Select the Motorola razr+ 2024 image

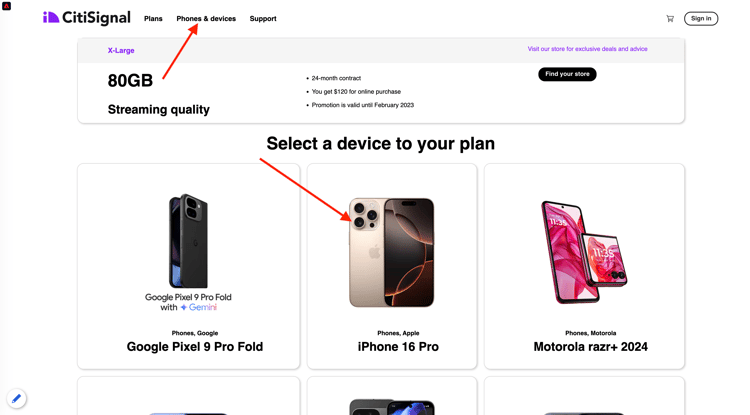[584, 252]
